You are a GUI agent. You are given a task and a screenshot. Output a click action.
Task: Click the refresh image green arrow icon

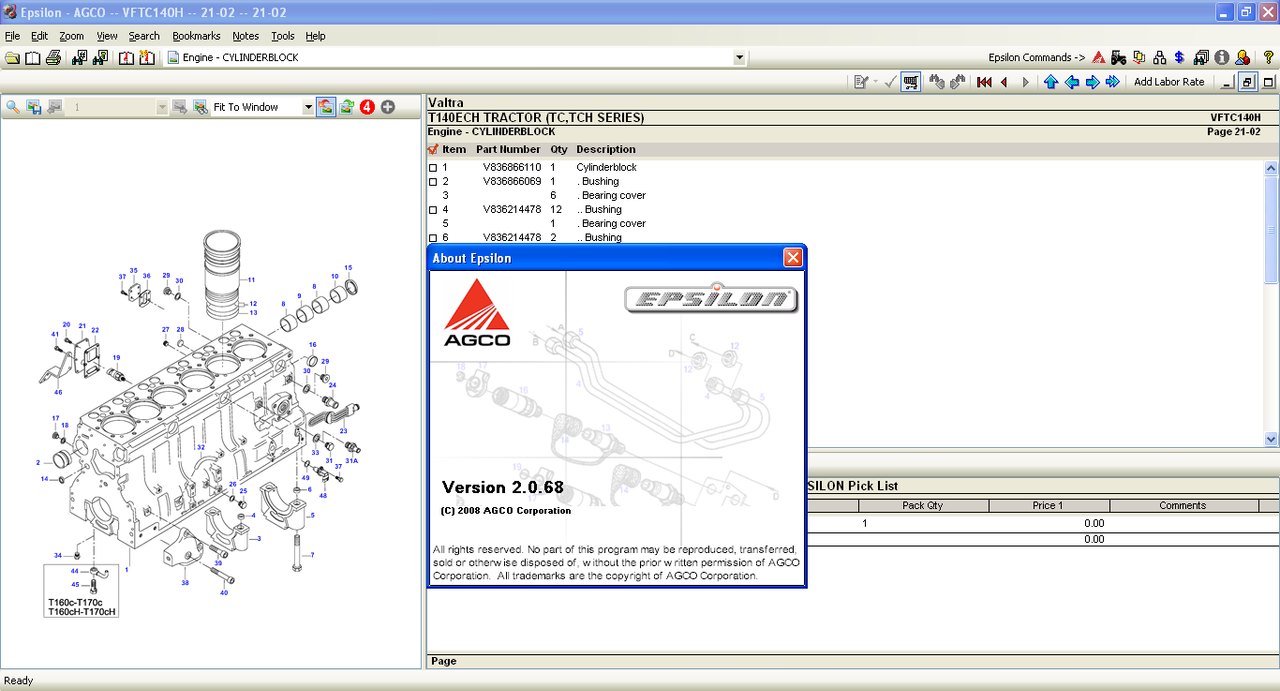(x=347, y=107)
